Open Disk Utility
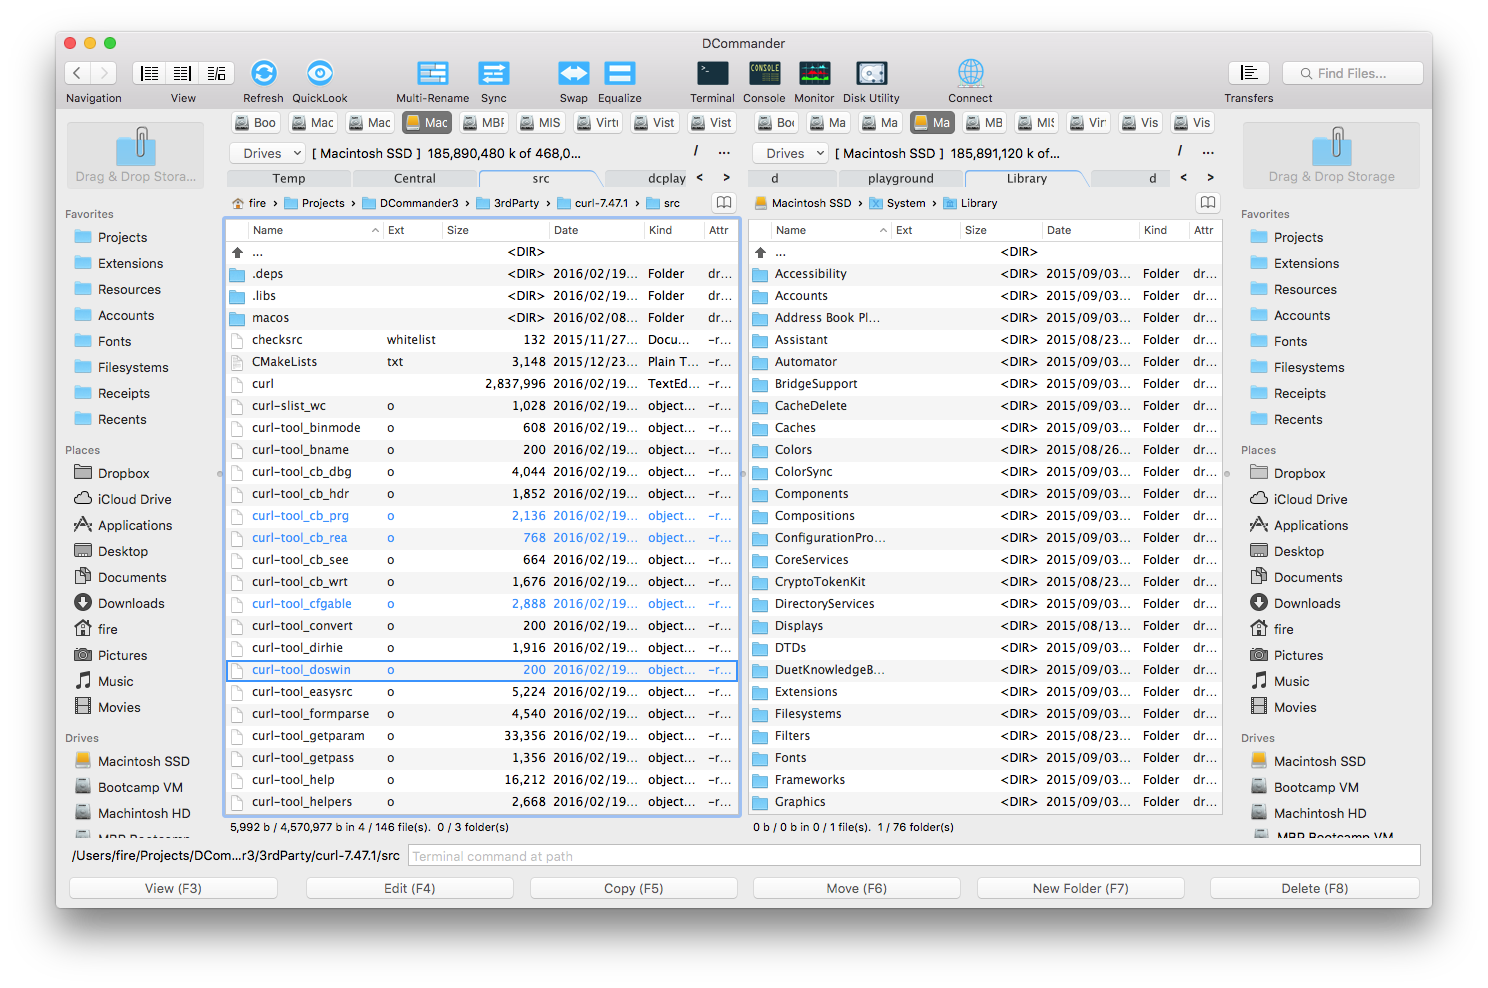Screen dimensions: 1488x988 [x=872, y=73]
